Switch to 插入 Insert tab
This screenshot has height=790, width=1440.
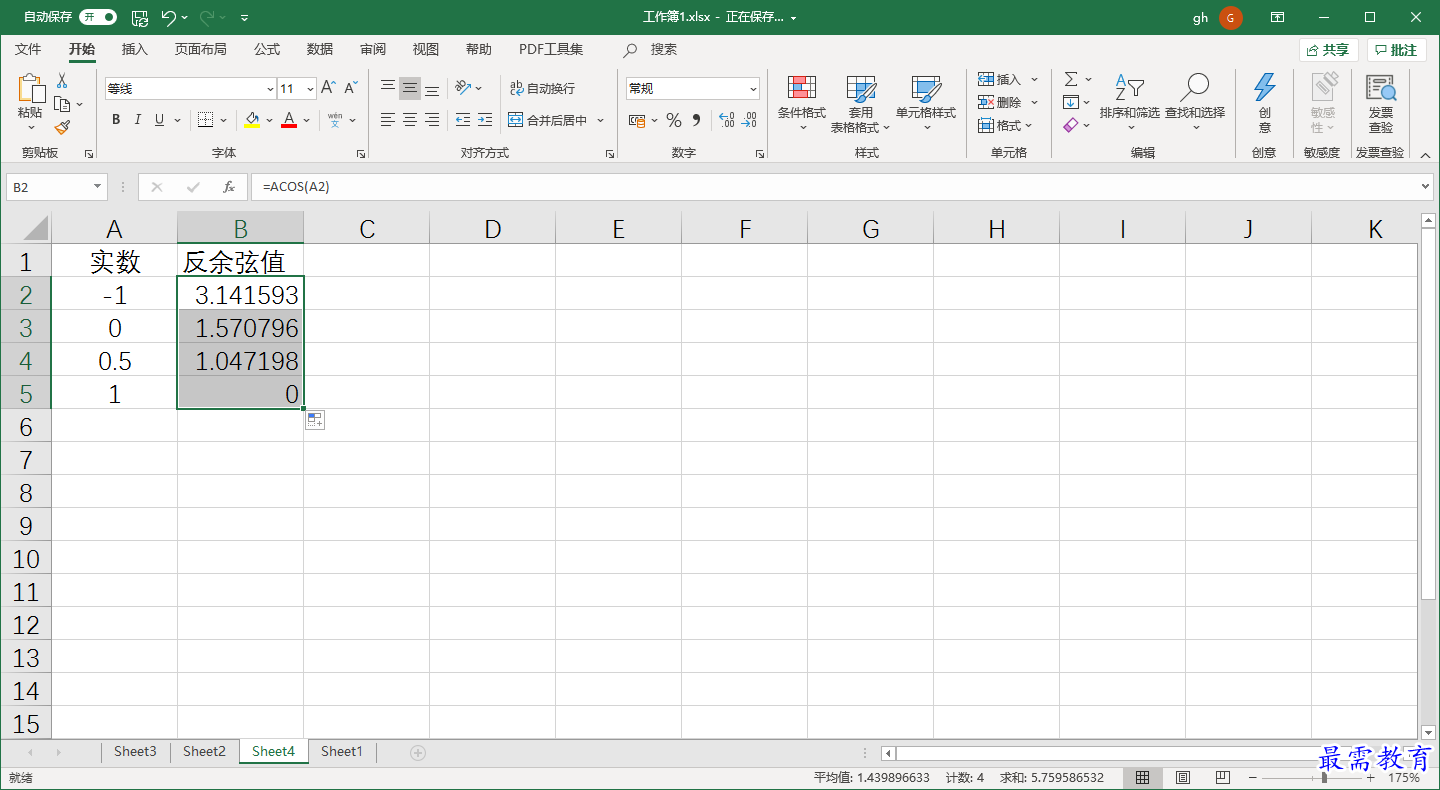(x=134, y=49)
